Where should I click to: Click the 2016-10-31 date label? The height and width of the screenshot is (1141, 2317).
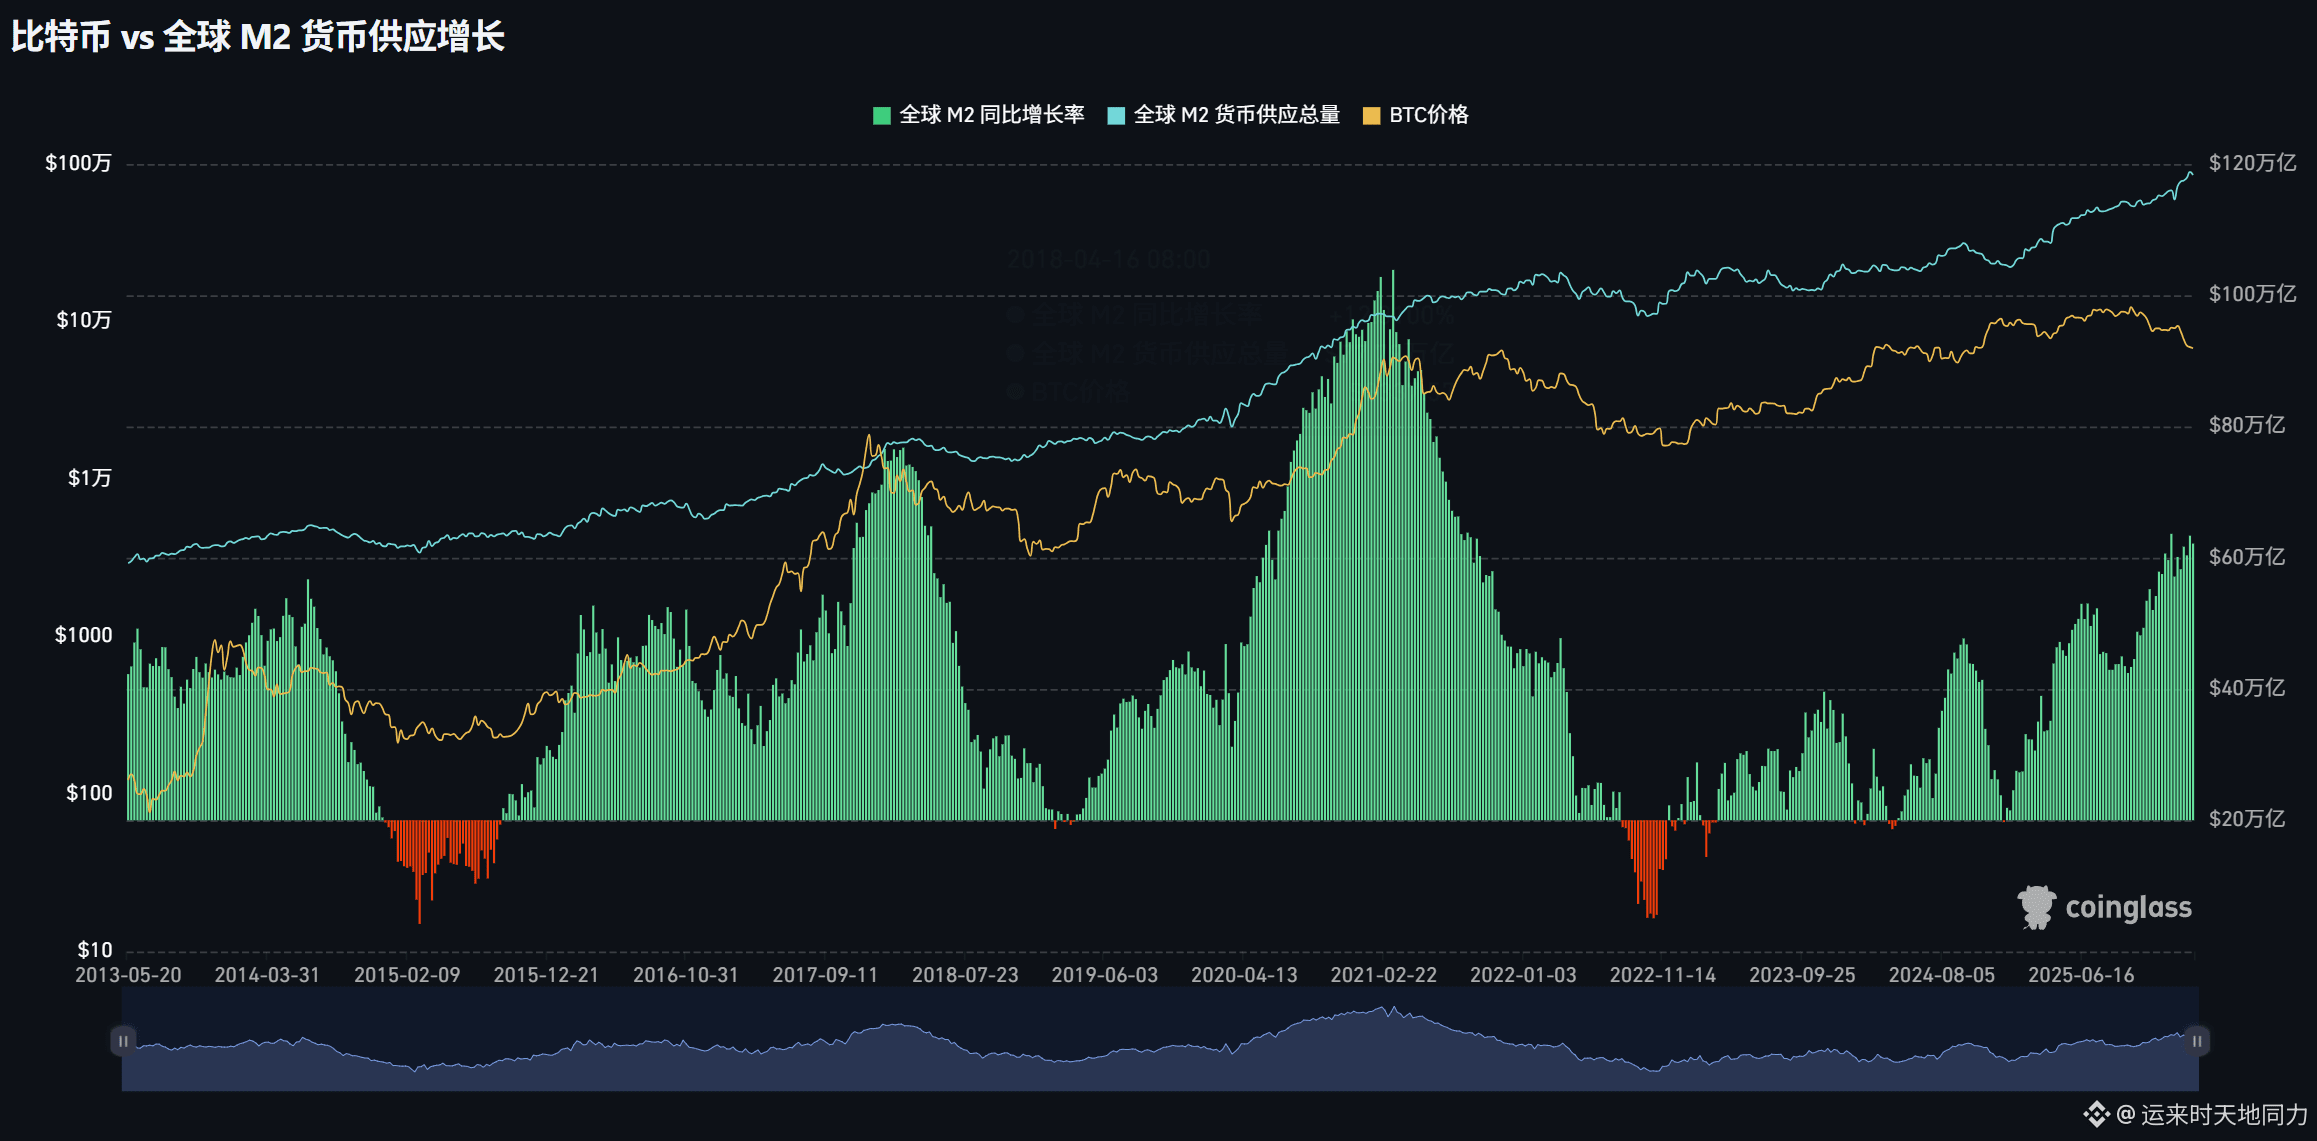click(686, 975)
